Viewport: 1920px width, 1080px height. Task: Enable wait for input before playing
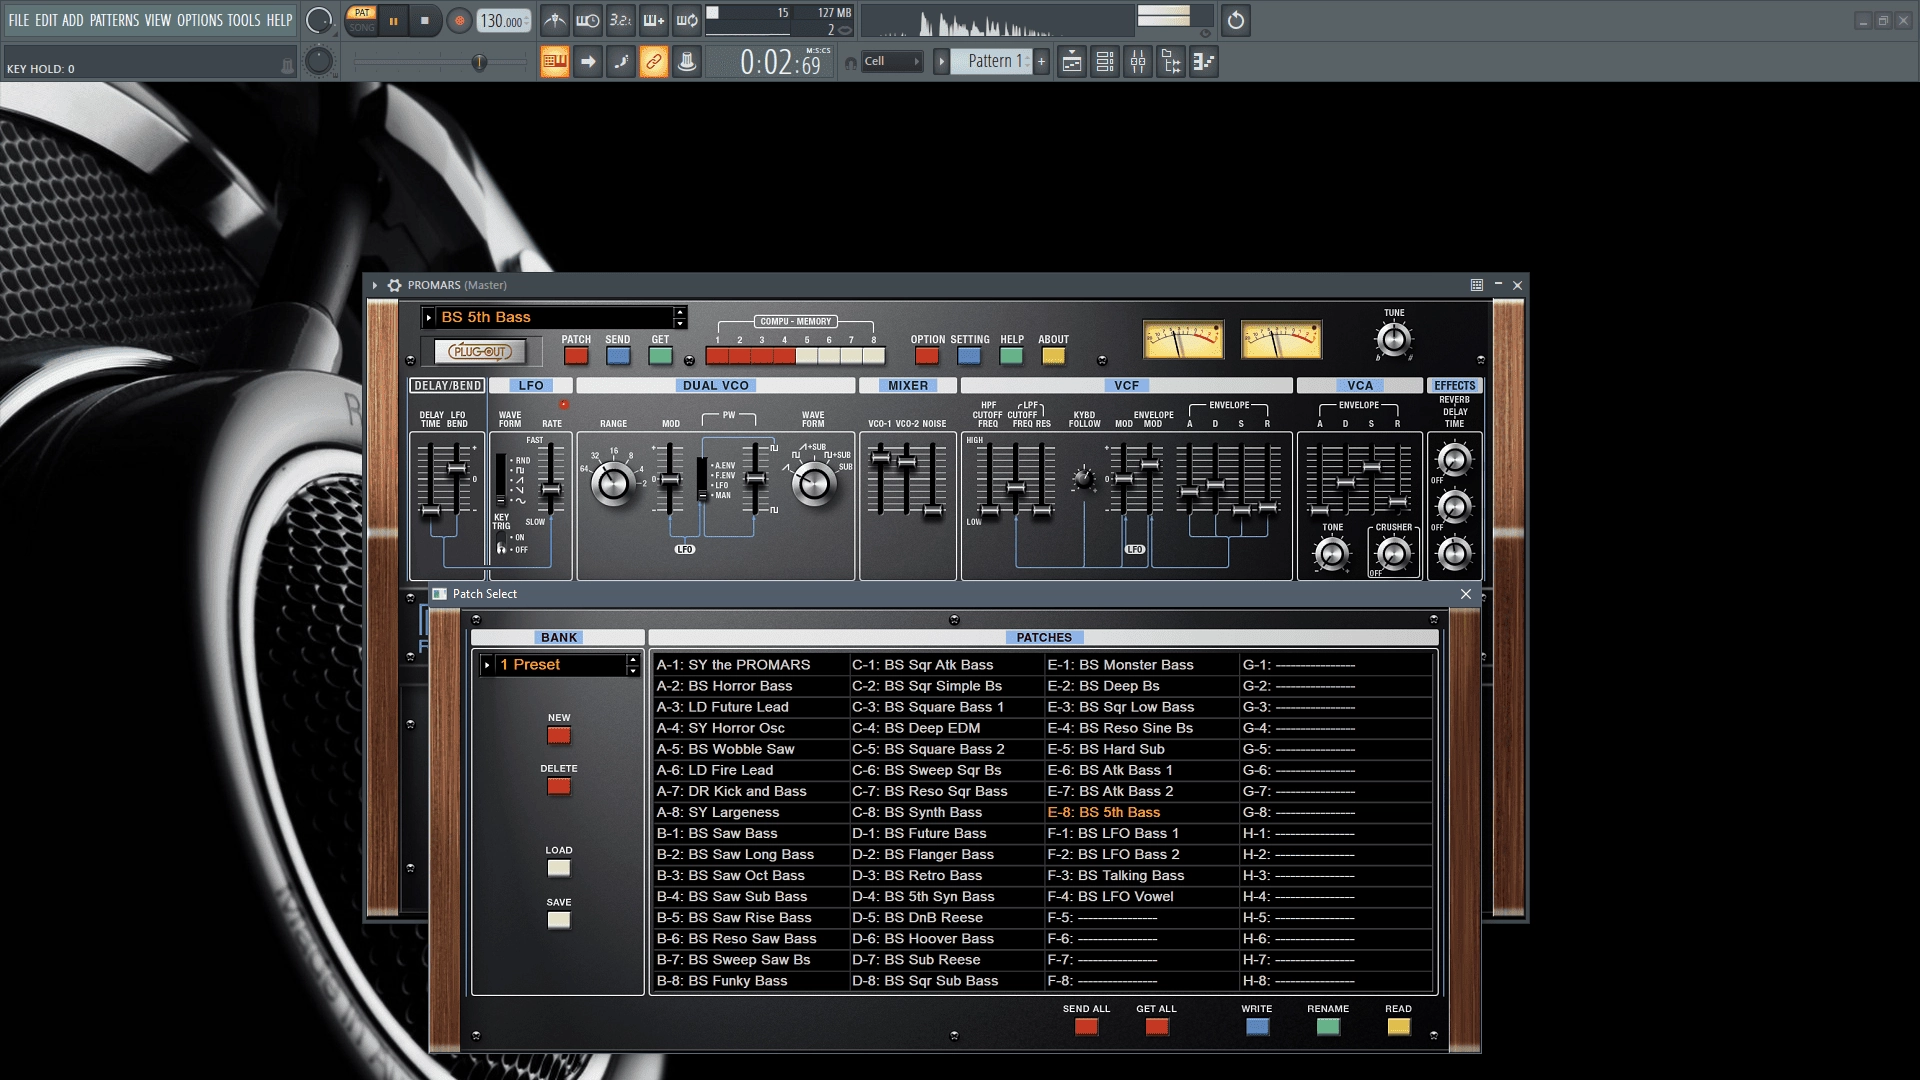(x=588, y=20)
